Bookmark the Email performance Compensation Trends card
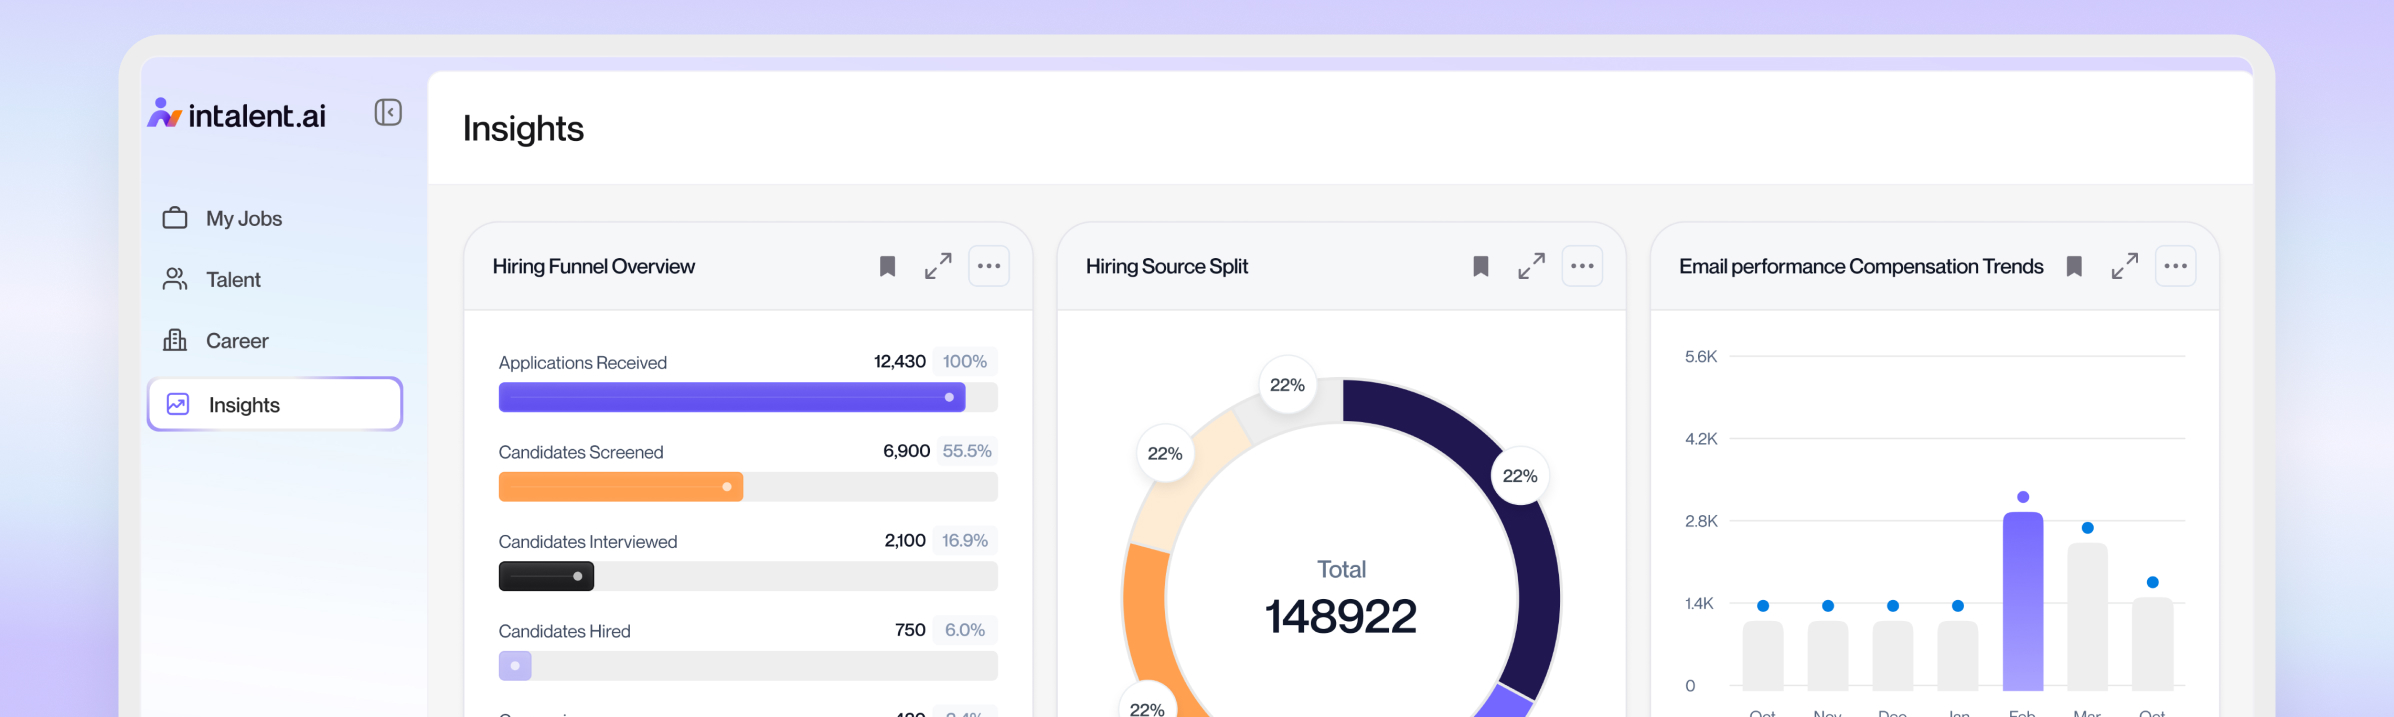 point(2074,266)
